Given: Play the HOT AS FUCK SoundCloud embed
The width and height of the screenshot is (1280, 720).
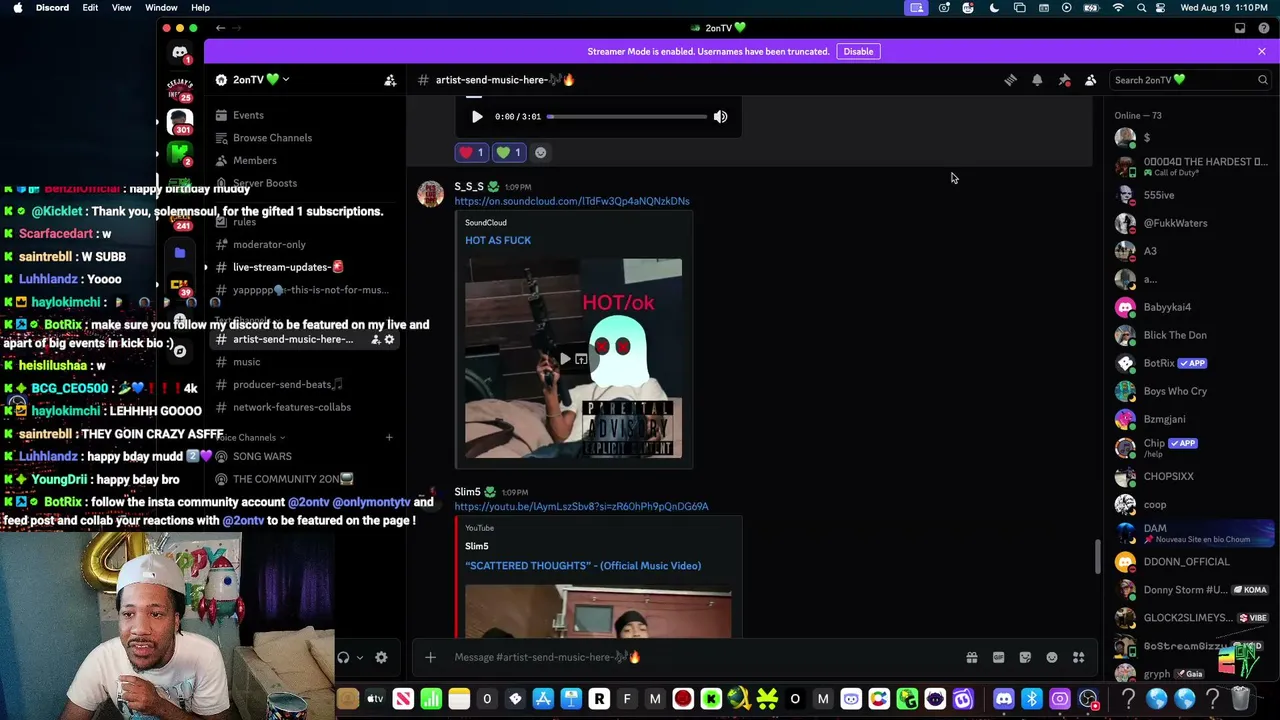Looking at the screenshot, I should (565, 359).
